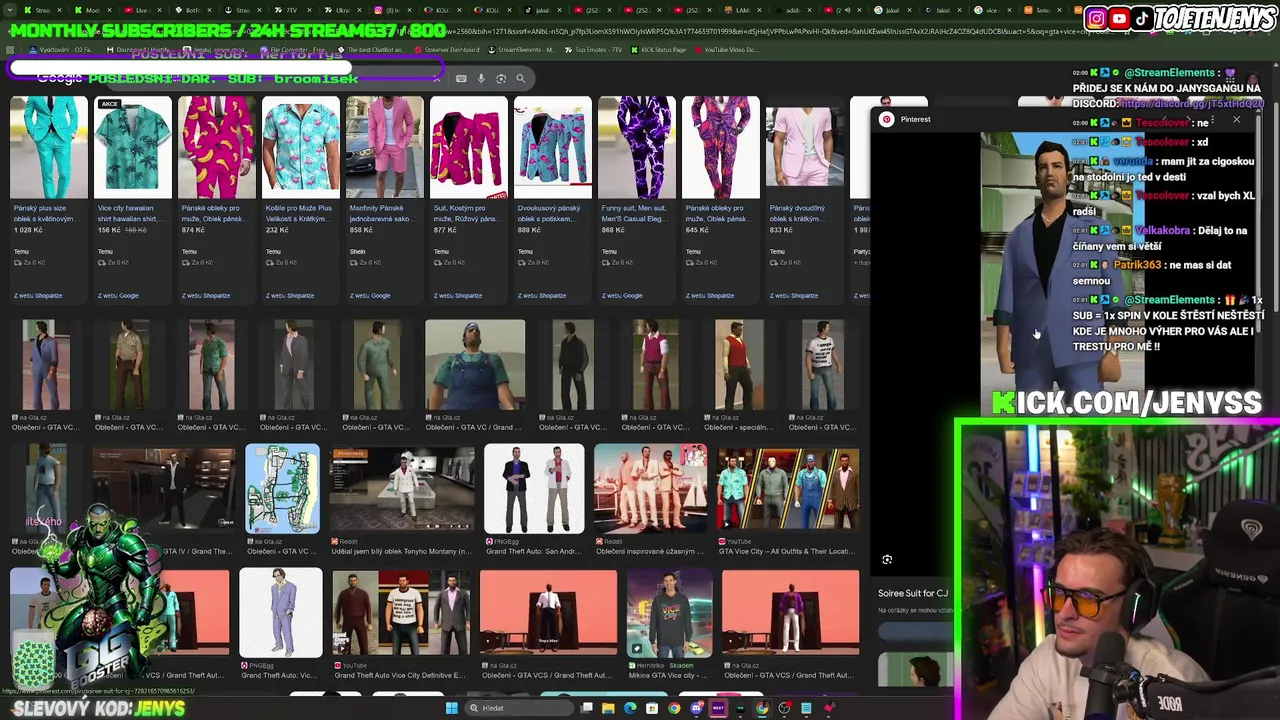
Task: Open the large blue overalls character image
Action: click(x=475, y=365)
